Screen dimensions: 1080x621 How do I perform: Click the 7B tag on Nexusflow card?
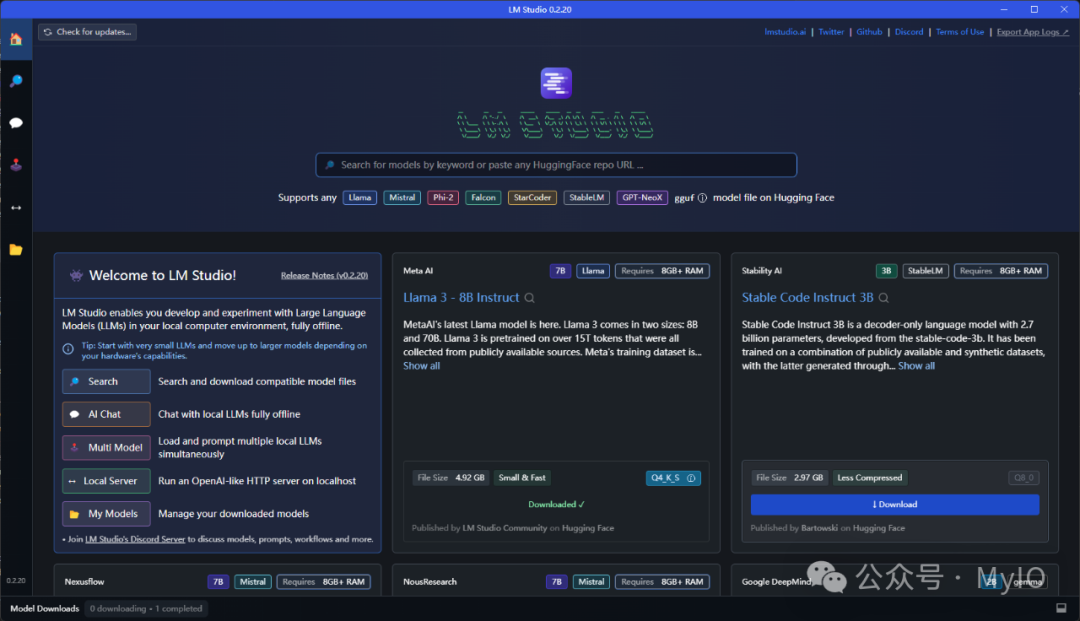click(x=218, y=582)
